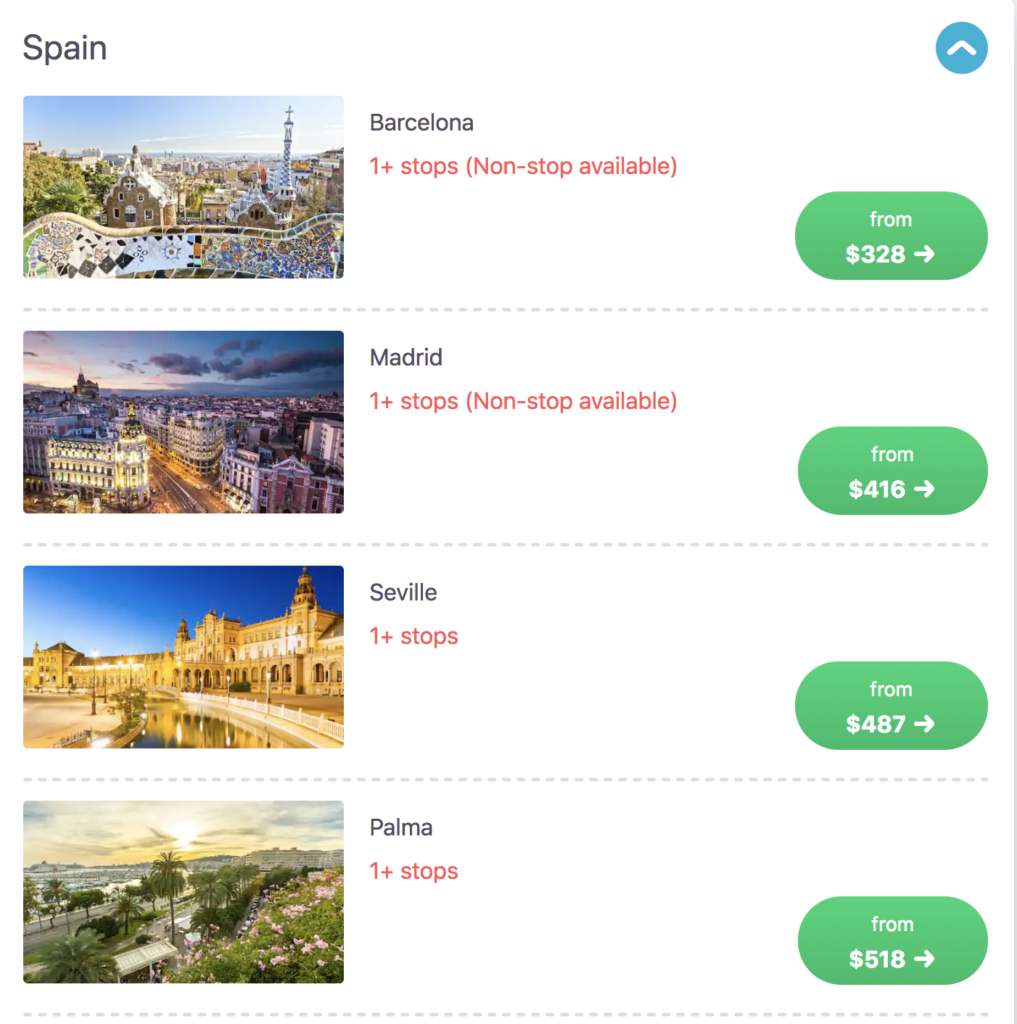1017x1024 pixels.
Task: Click the Seville 1+ stops label
Action: click(x=414, y=636)
